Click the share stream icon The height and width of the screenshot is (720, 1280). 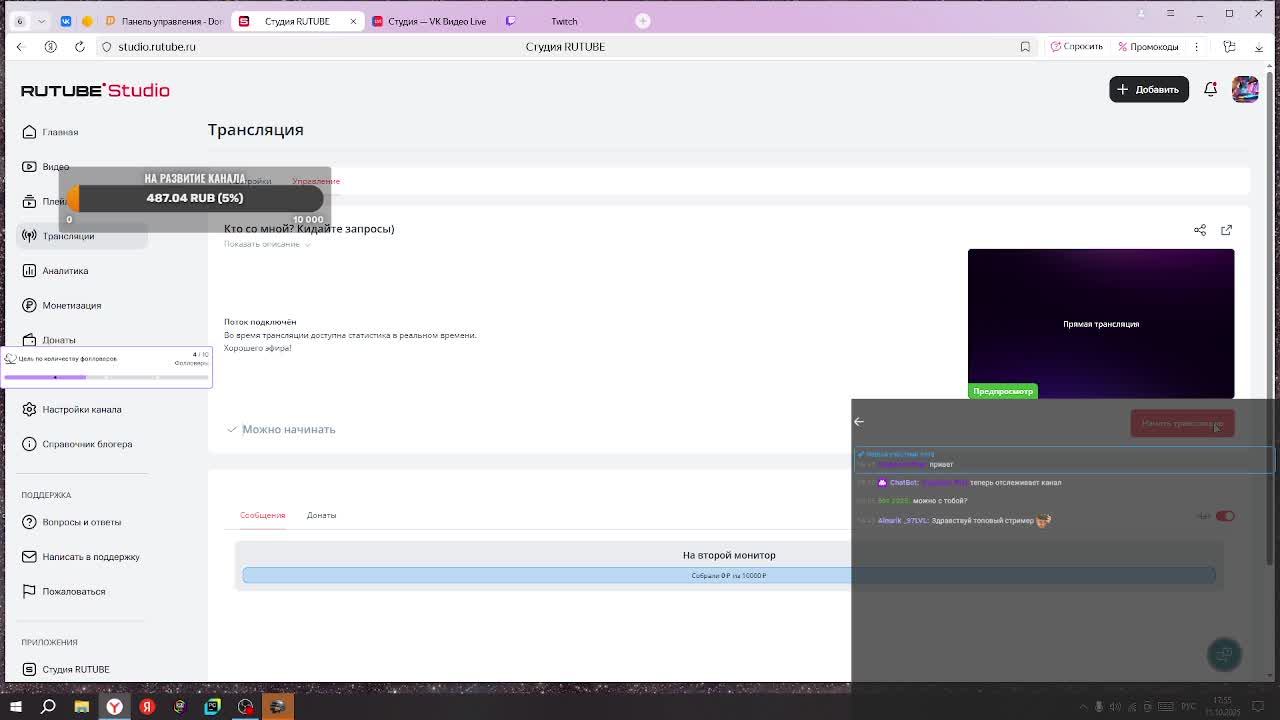pos(1200,230)
